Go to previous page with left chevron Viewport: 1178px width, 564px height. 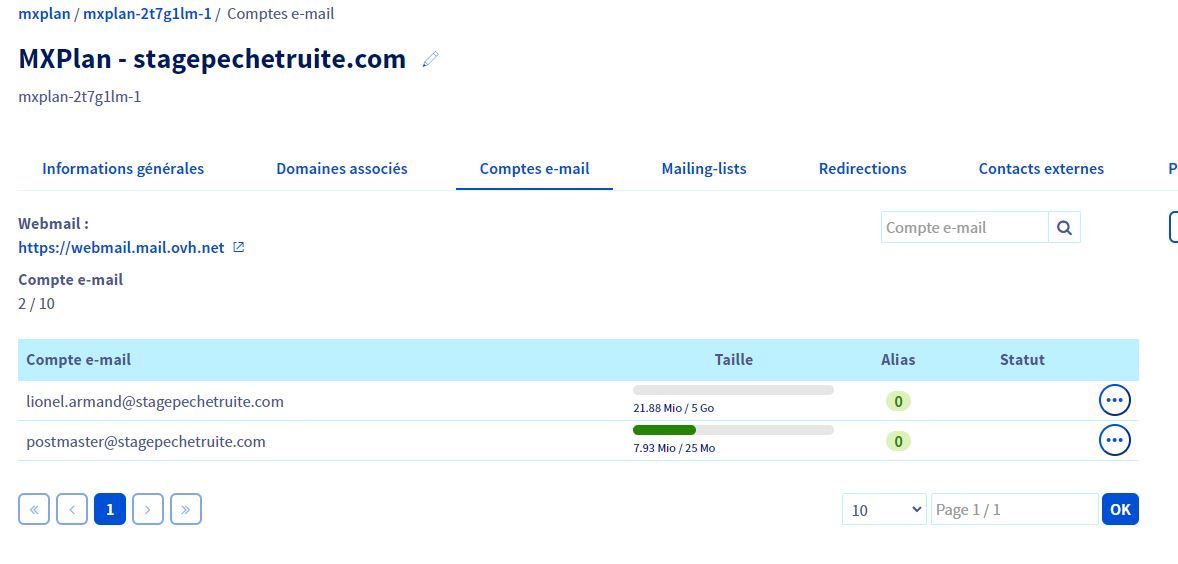tap(72, 510)
